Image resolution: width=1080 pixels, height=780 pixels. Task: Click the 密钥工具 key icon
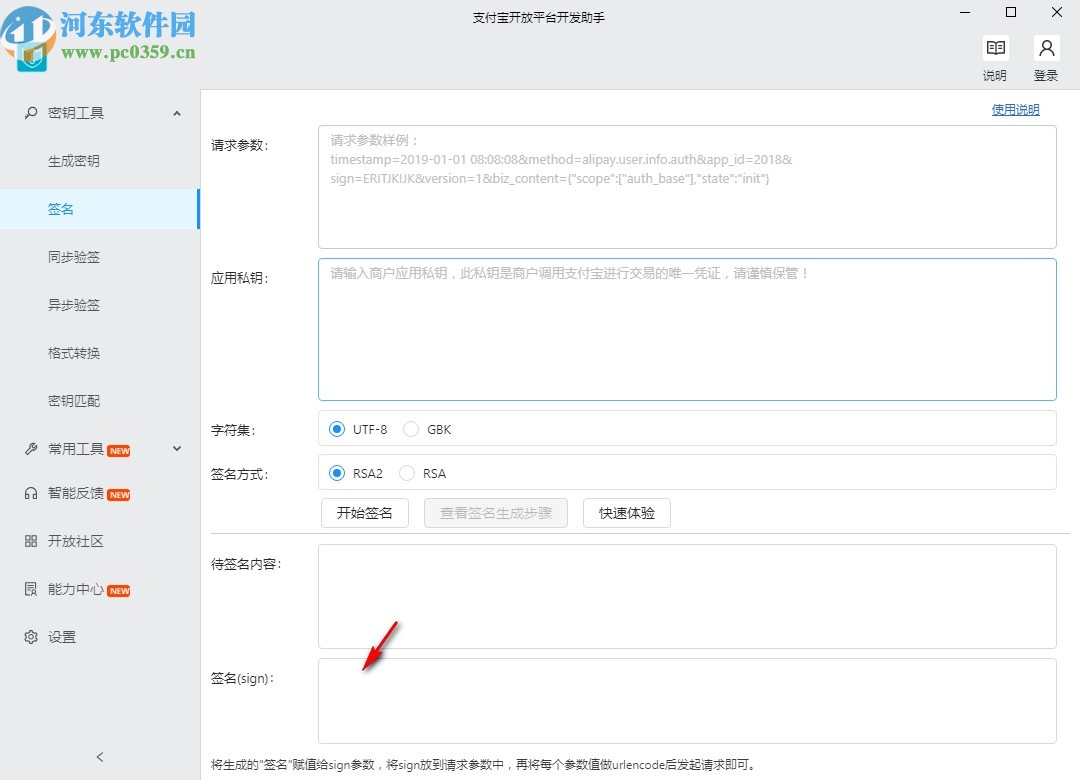[x=31, y=112]
